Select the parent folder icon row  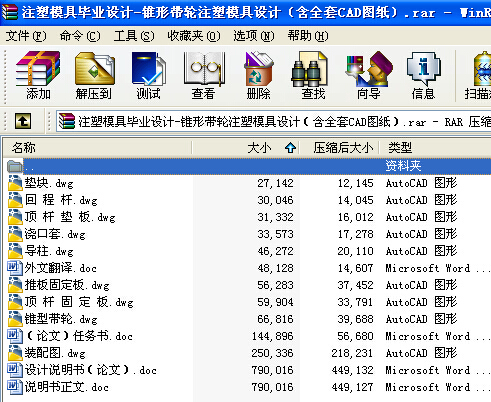point(15,166)
